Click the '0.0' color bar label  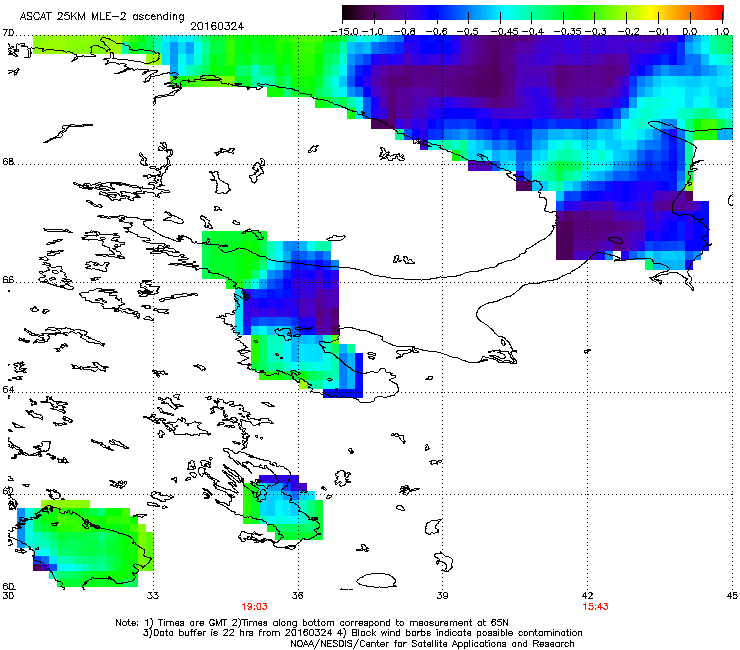pos(690,32)
